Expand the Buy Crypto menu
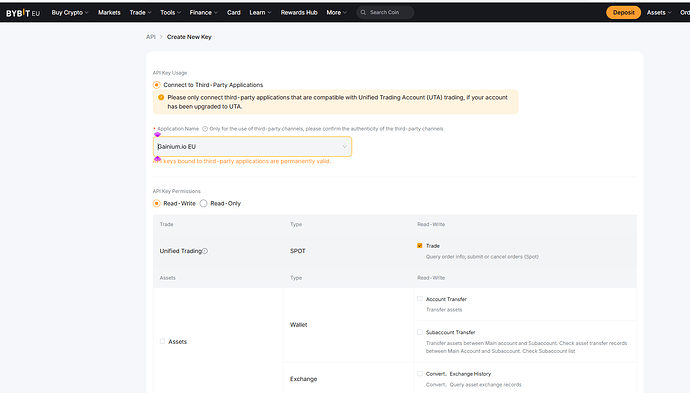 click(x=70, y=12)
